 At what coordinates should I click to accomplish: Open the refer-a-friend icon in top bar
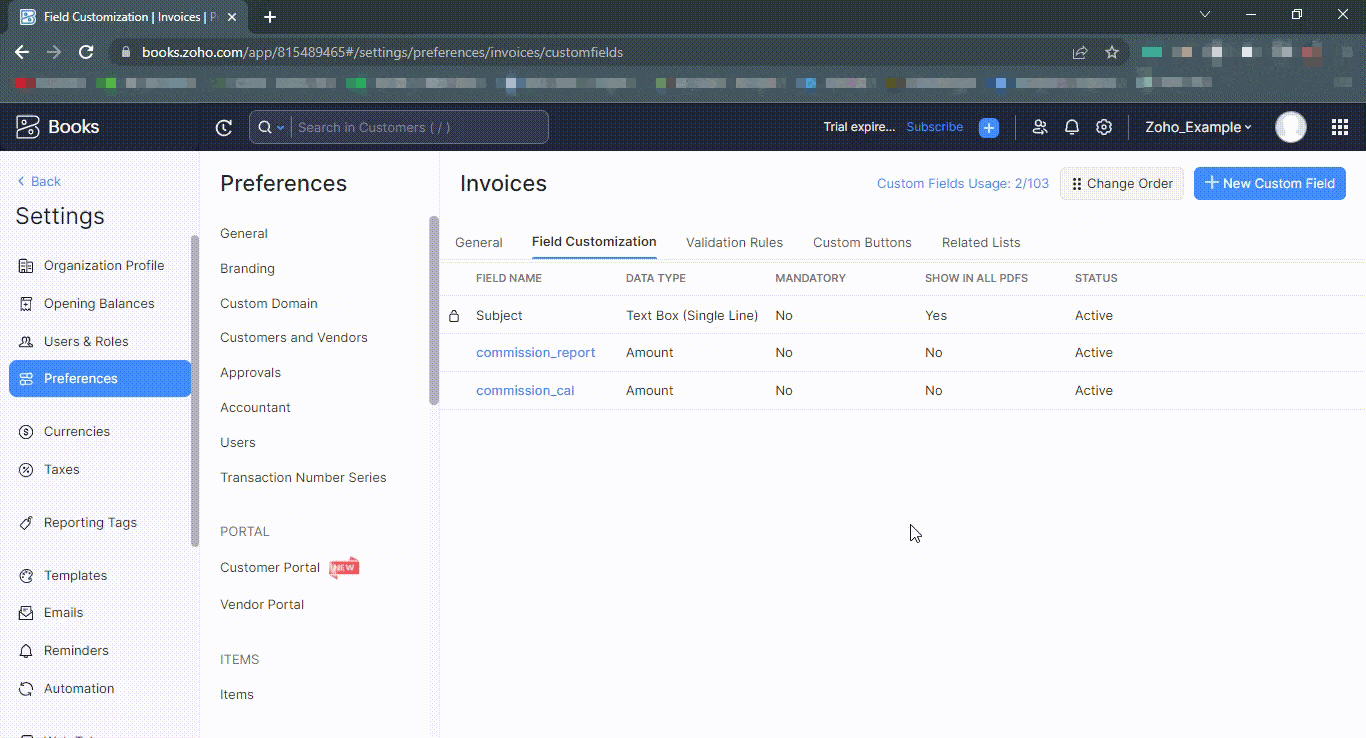click(x=1039, y=127)
